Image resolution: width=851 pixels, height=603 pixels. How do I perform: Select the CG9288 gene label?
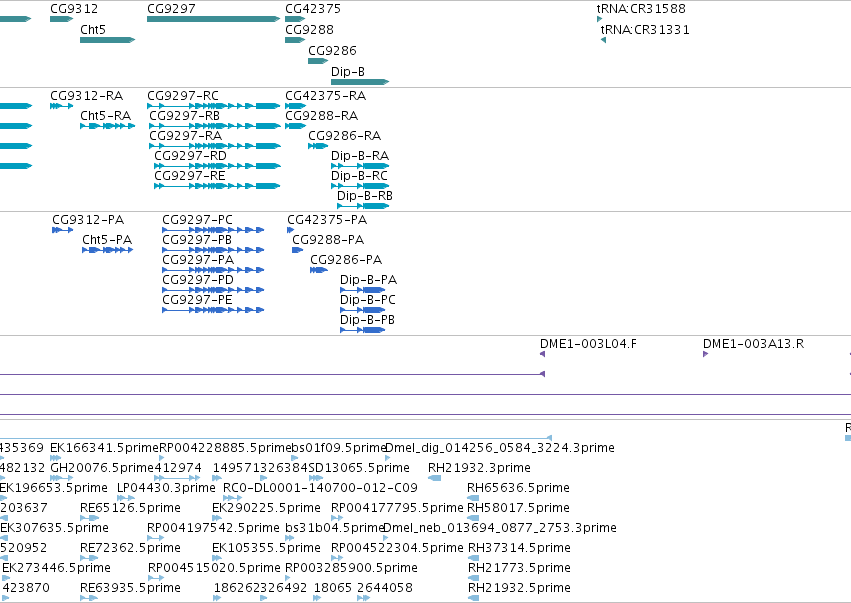click(x=309, y=29)
